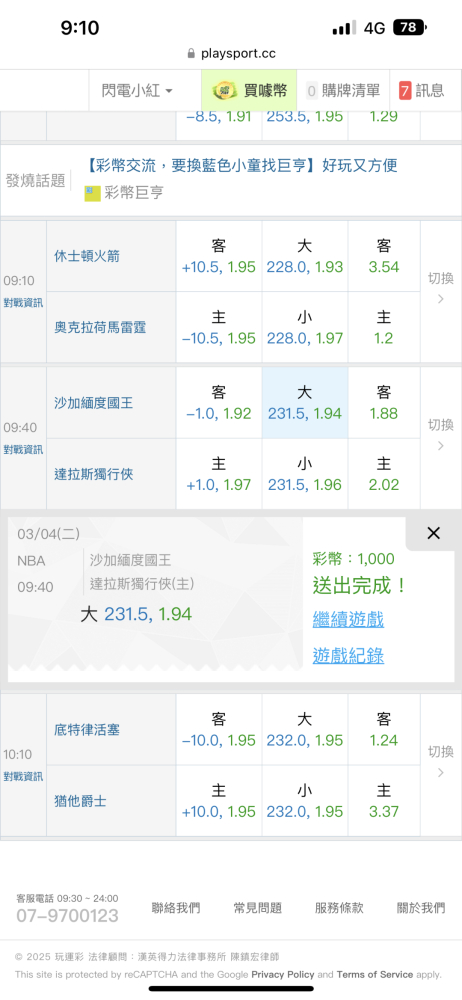Screen dimensions: 462x1000
Task: Select 客 -10.0, 1.95 spread for Pistons
Action: point(219,730)
